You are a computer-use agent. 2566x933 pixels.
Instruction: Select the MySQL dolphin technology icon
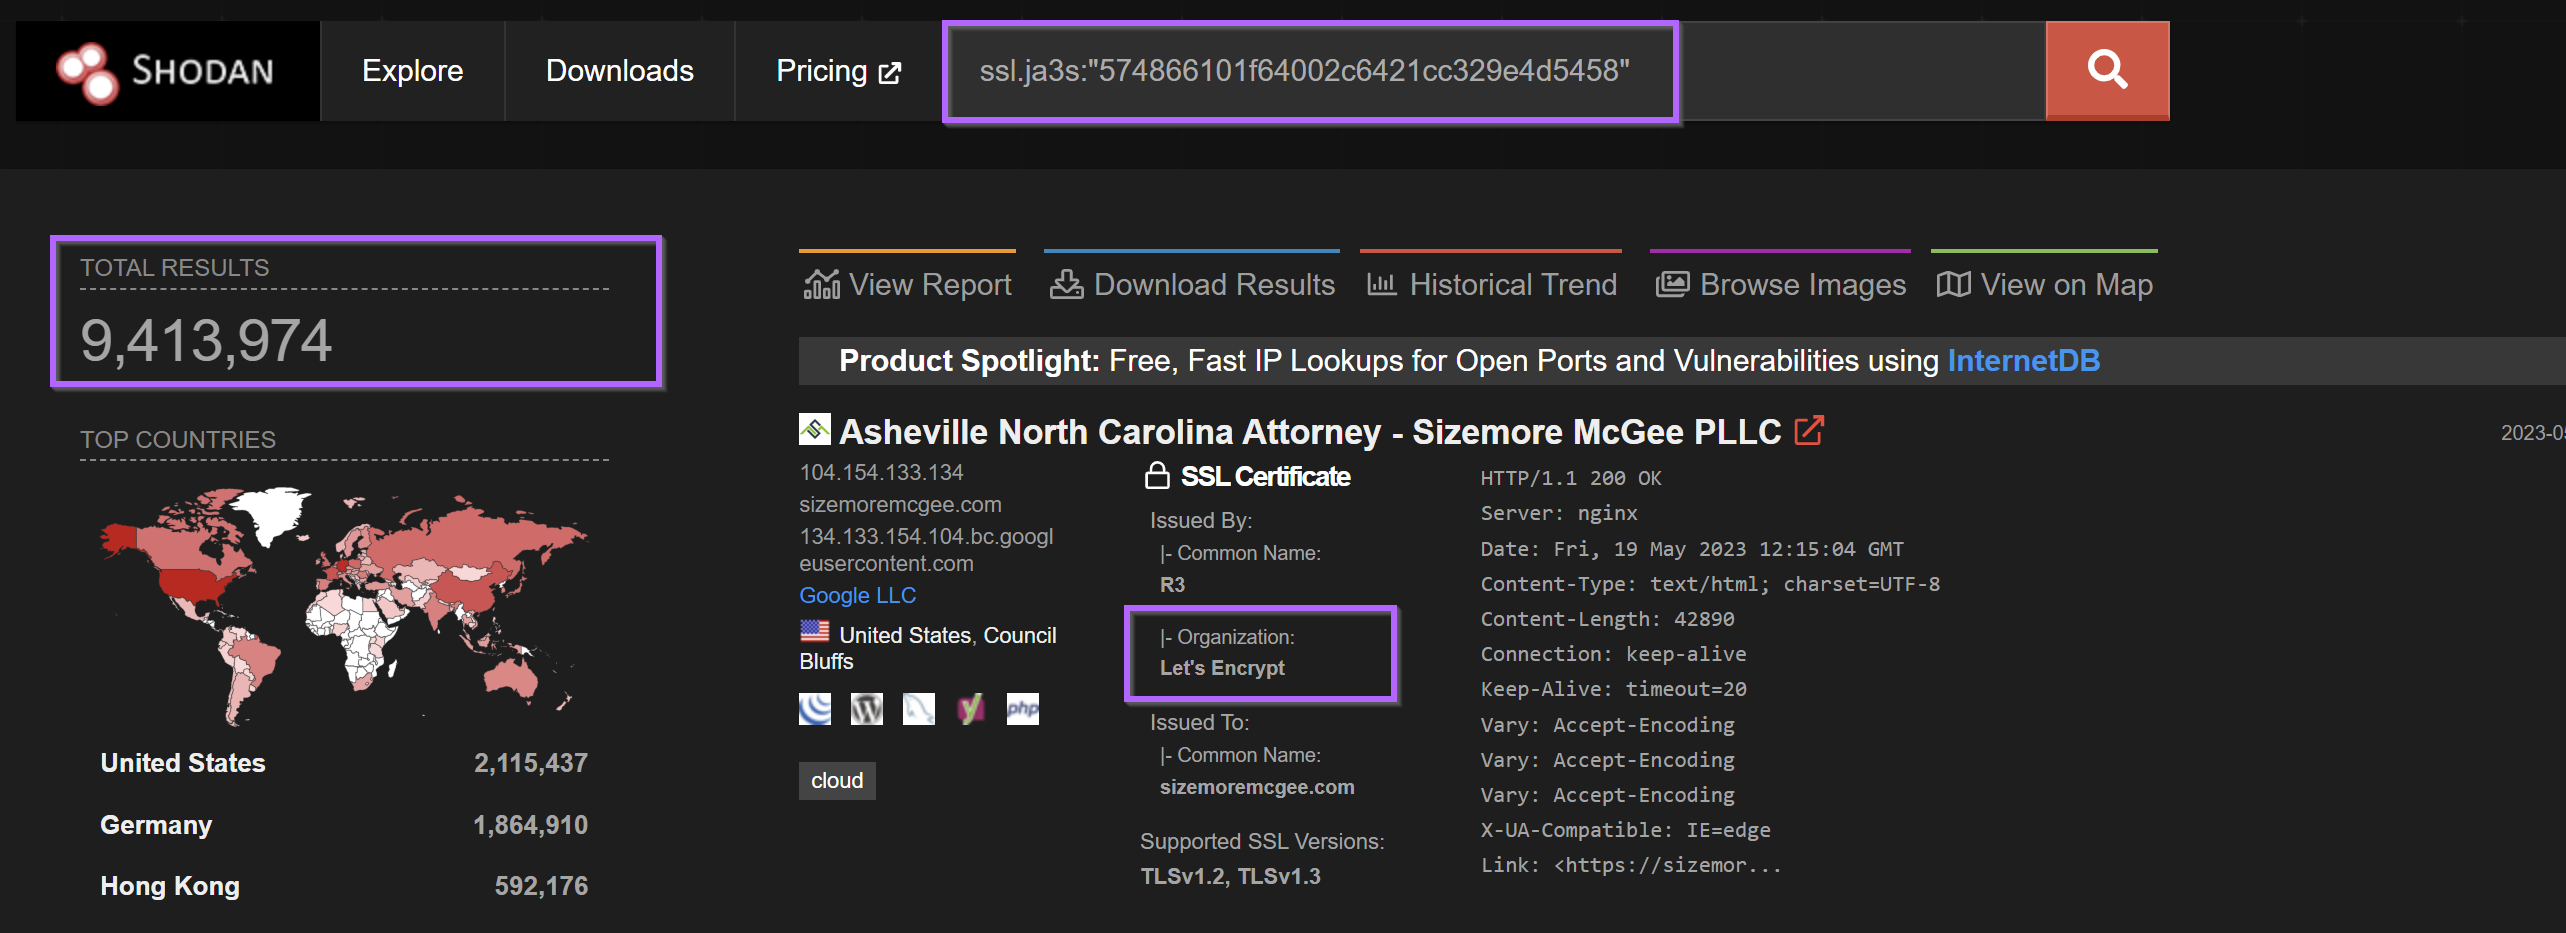[x=919, y=709]
